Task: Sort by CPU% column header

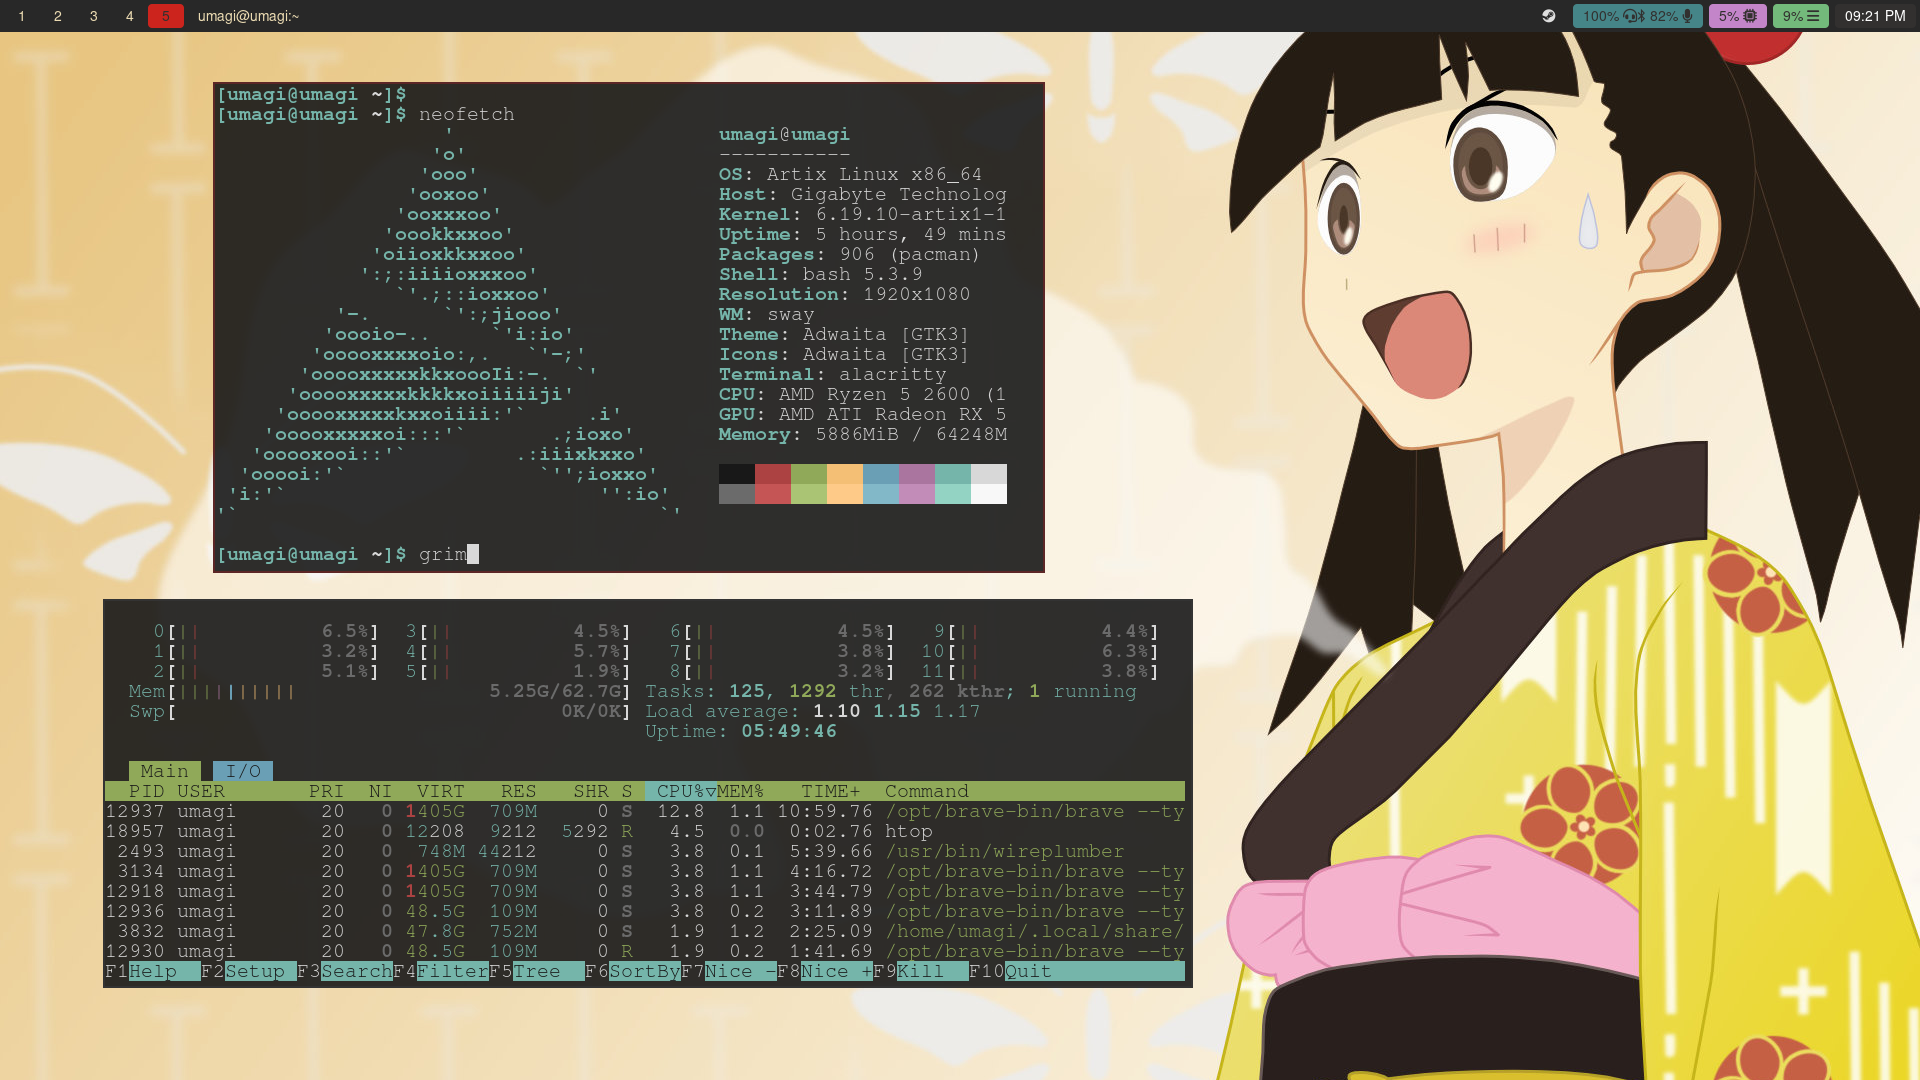Action: point(680,791)
